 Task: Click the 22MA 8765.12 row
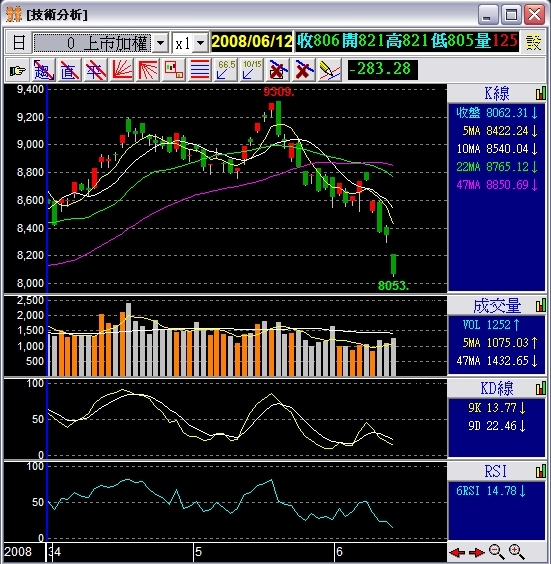click(x=497, y=167)
